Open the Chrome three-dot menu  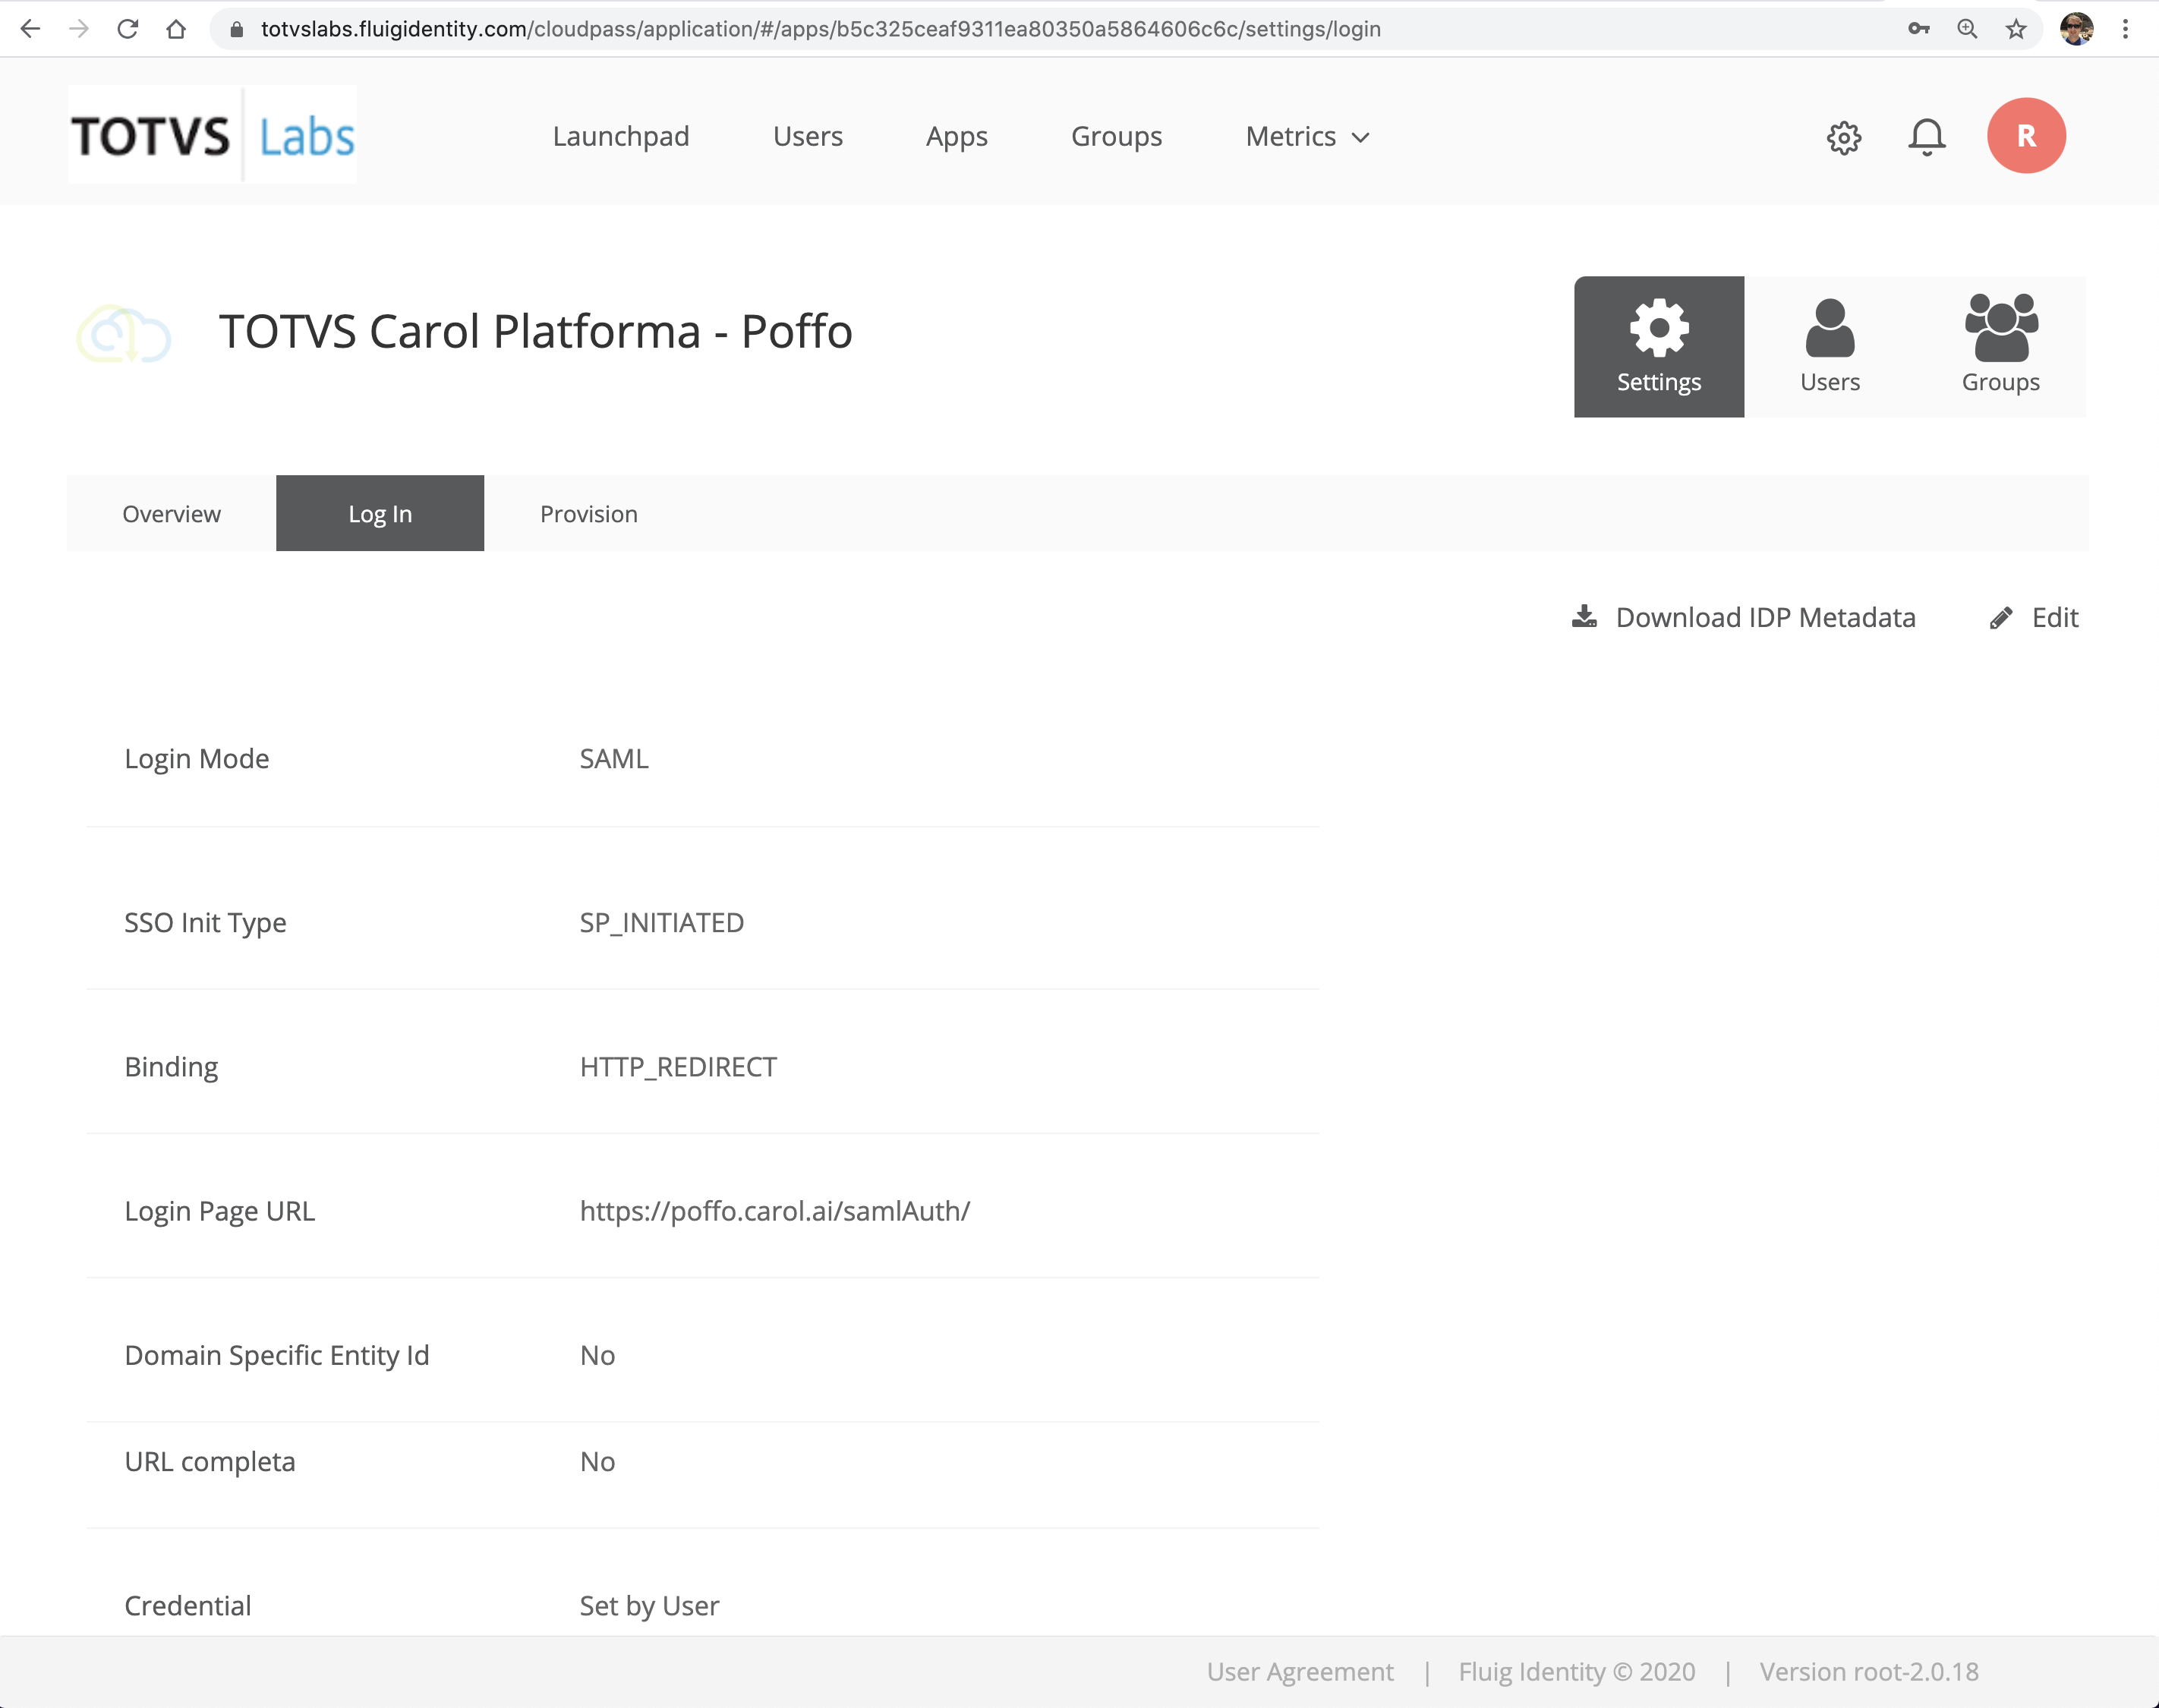coord(2125,29)
